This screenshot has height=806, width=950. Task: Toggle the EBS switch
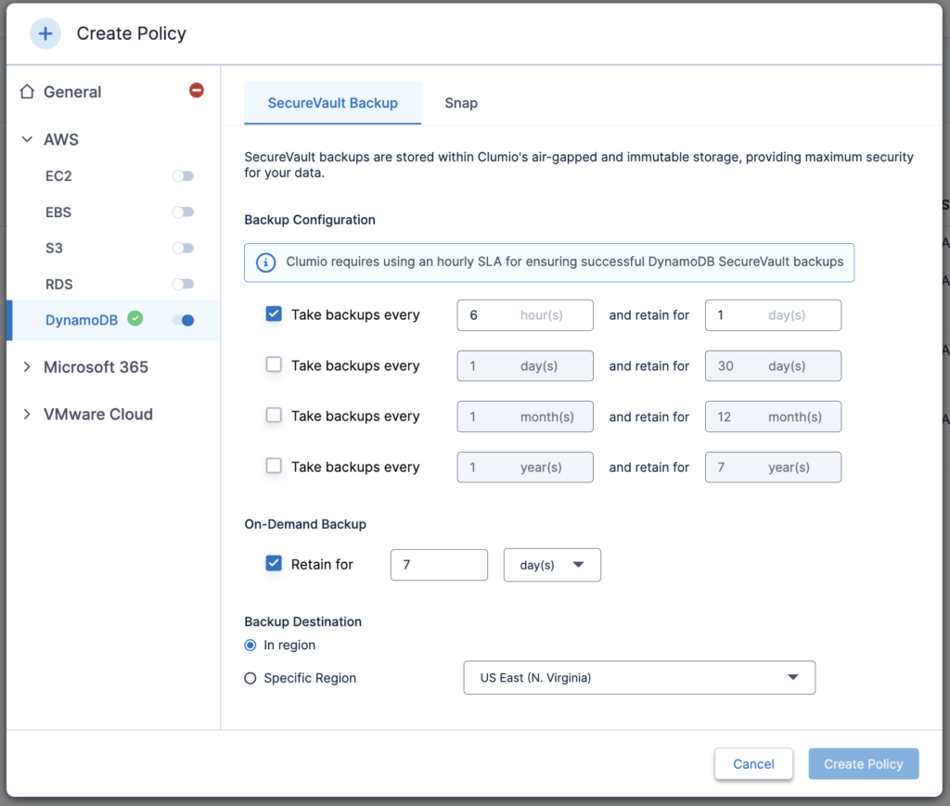click(x=183, y=212)
